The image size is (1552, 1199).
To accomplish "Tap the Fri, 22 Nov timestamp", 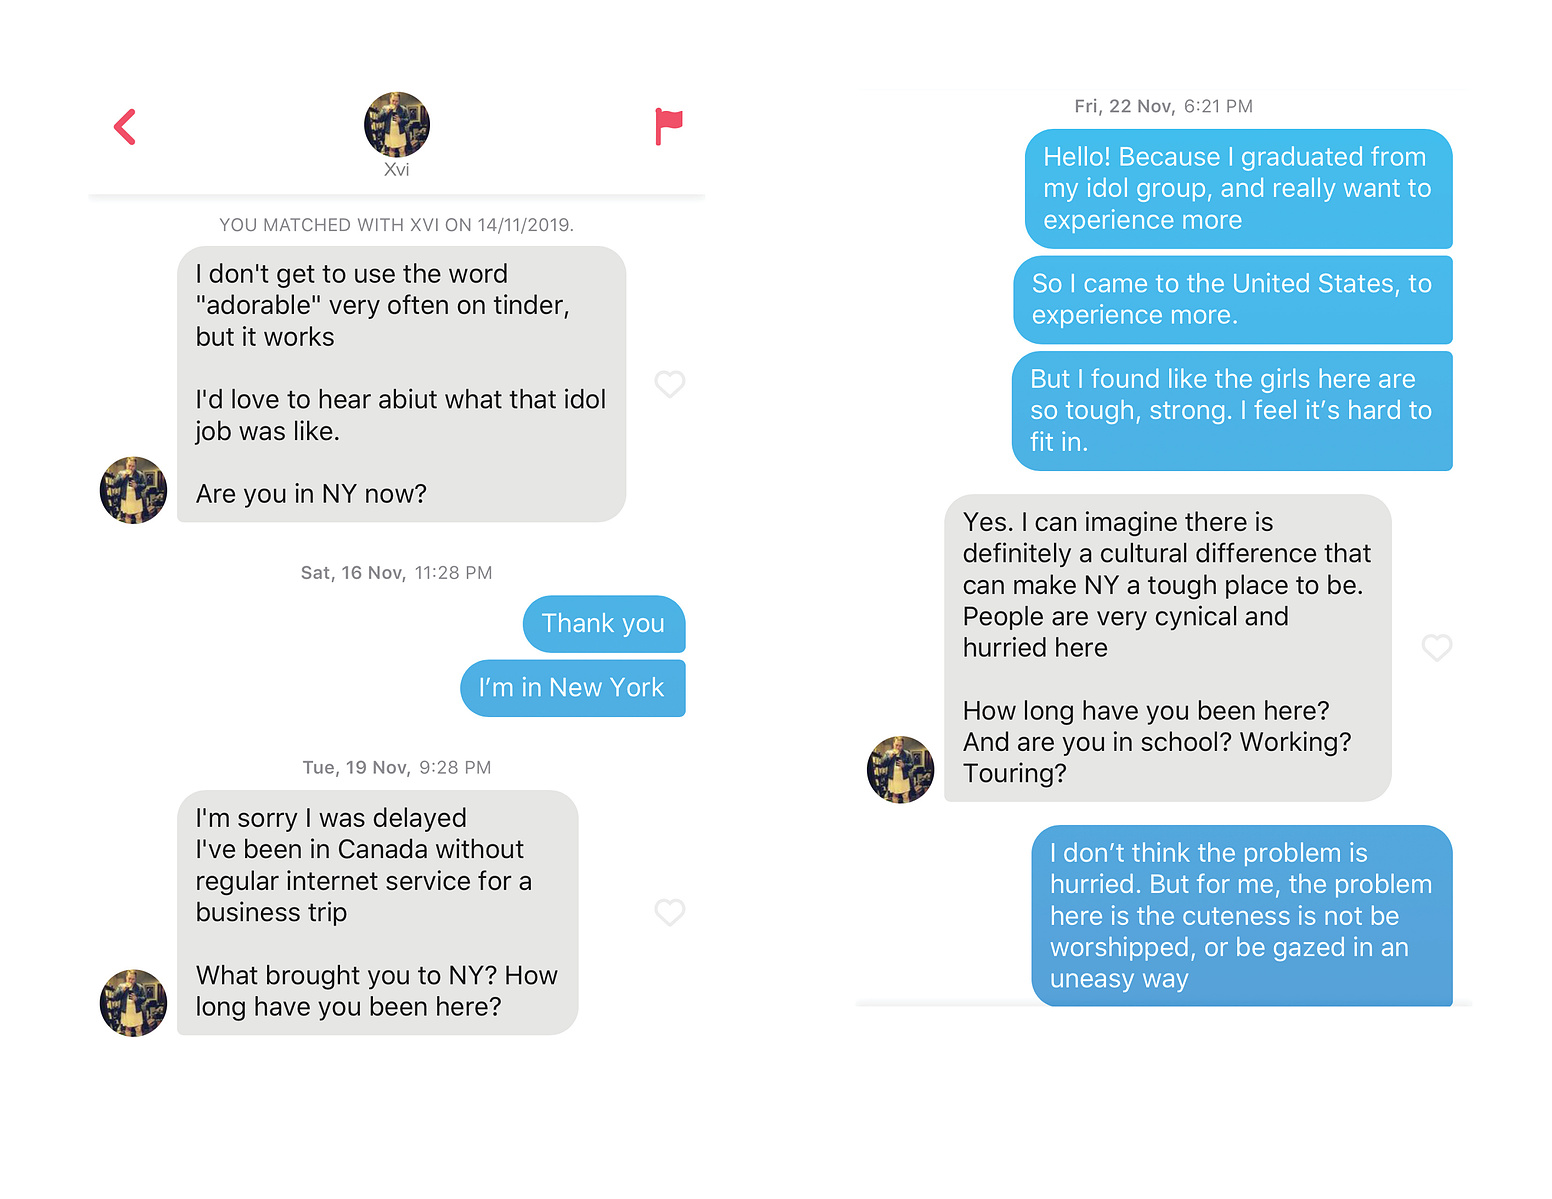I will (x=1164, y=107).
